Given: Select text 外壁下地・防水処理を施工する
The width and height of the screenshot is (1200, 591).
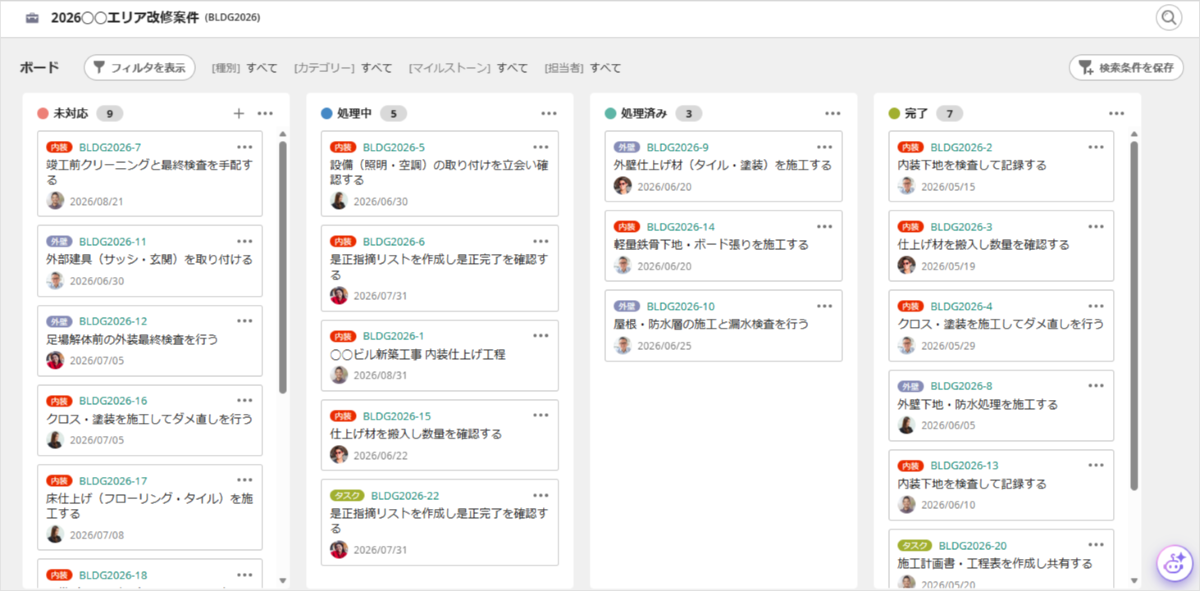Looking at the screenshot, I should point(978,404).
